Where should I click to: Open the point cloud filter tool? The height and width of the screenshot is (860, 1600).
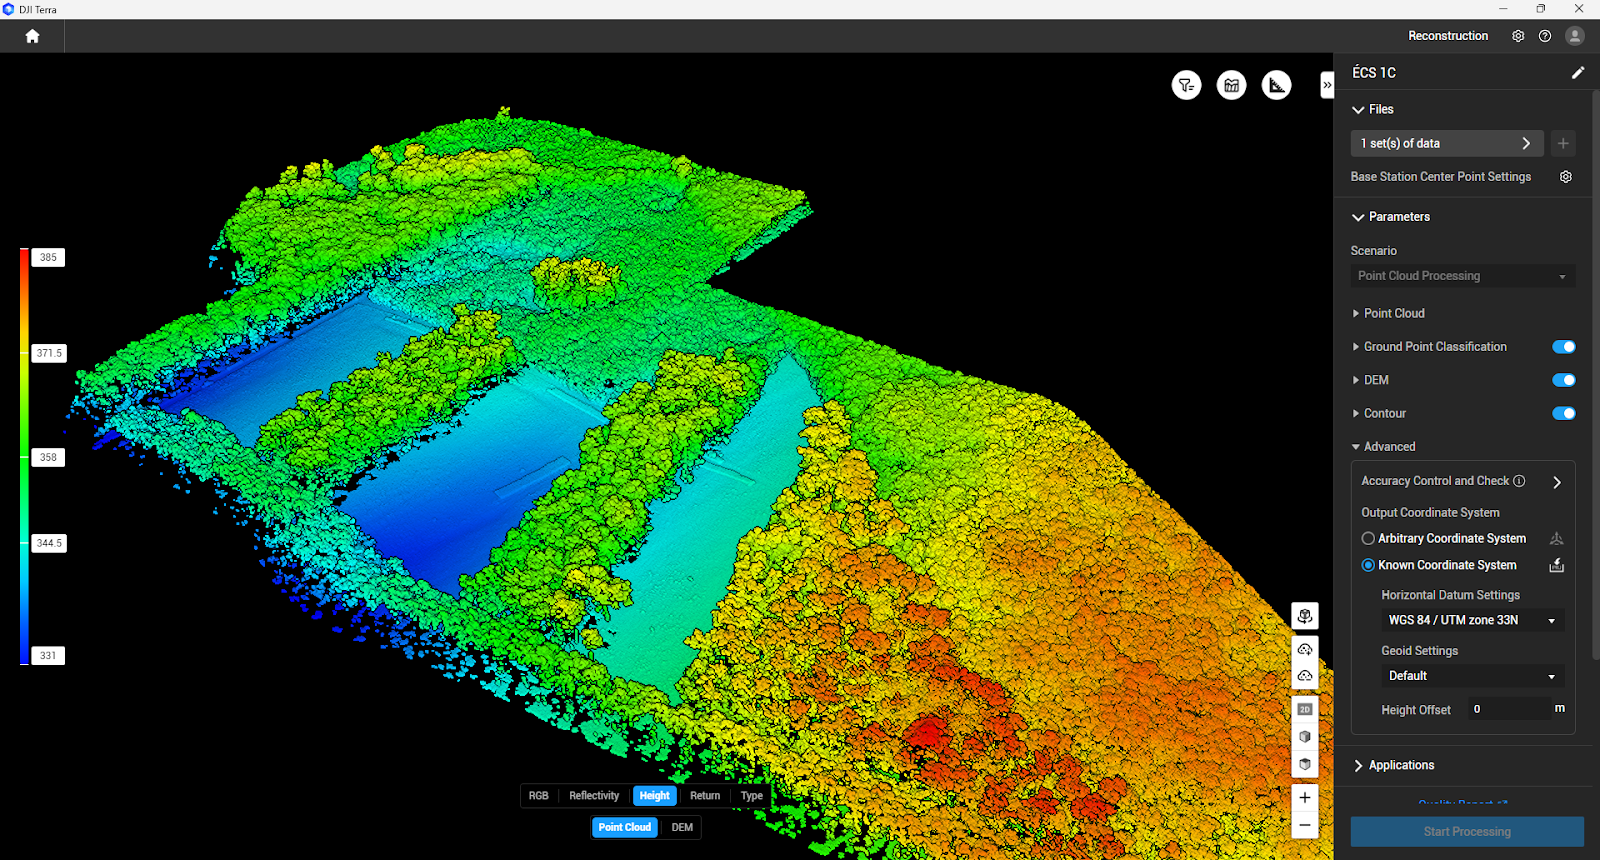click(1186, 85)
